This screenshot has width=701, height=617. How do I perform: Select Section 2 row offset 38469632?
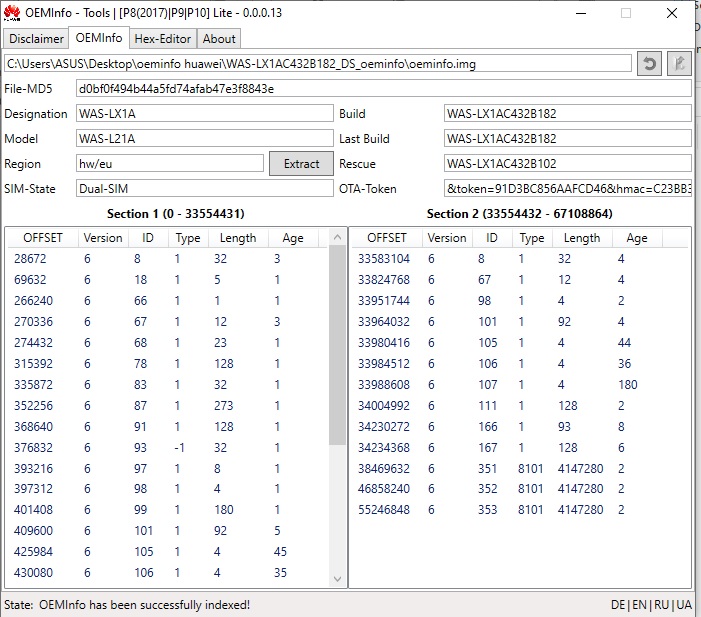(520, 469)
